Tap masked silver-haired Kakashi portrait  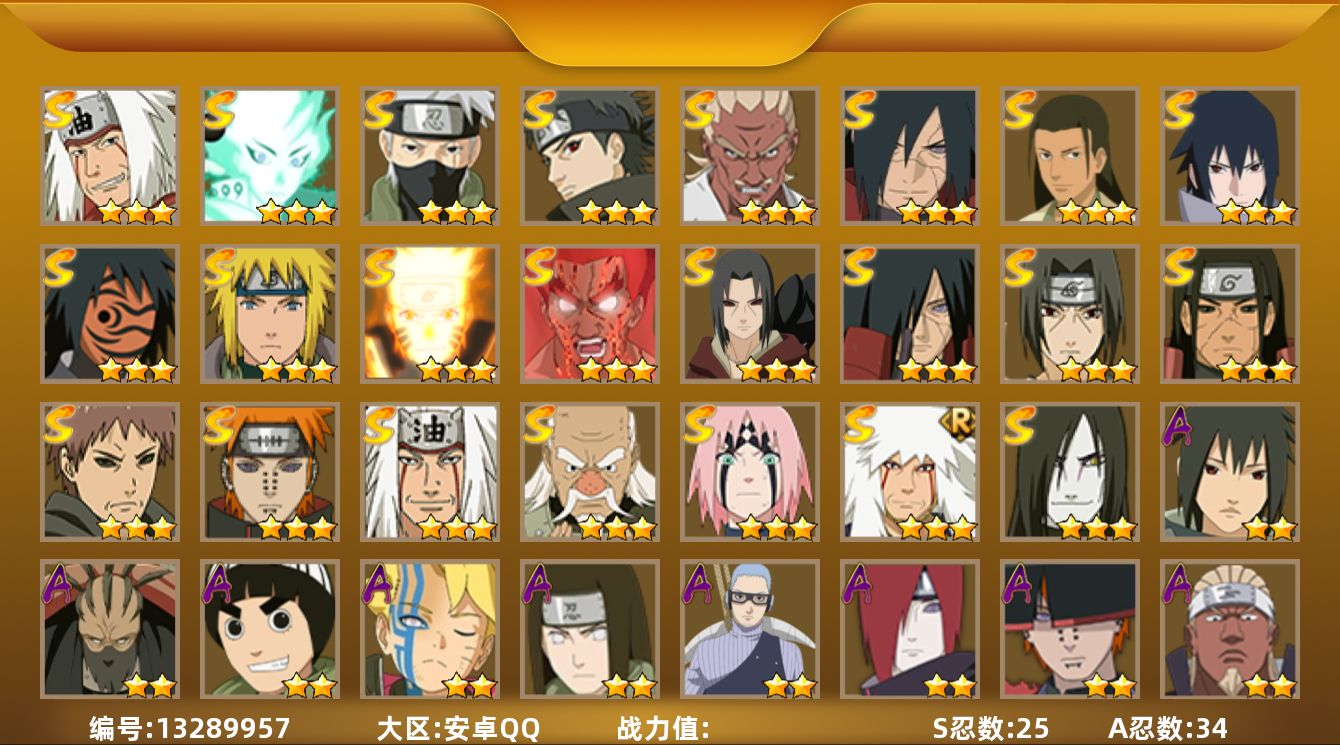click(x=429, y=156)
